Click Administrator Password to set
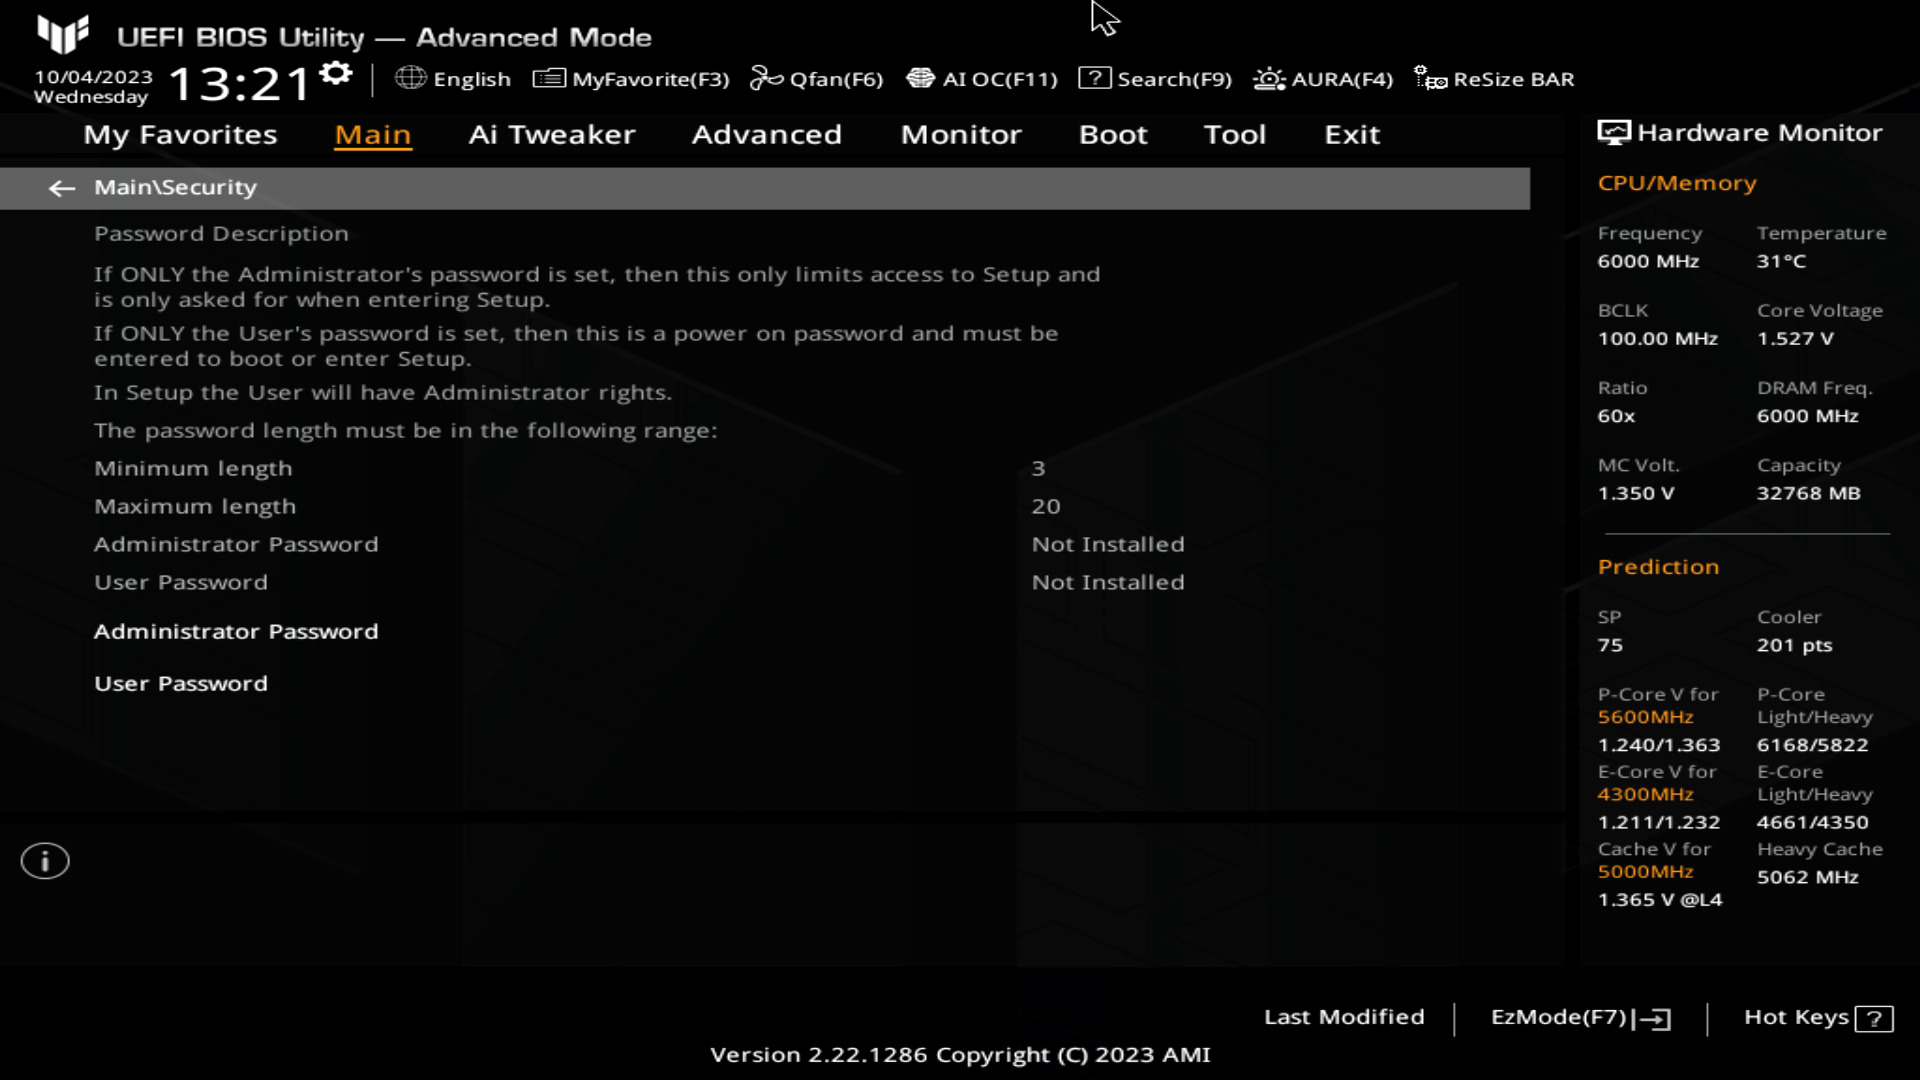The width and height of the screenshot is (1920, 1080). (x=235, y=630)
